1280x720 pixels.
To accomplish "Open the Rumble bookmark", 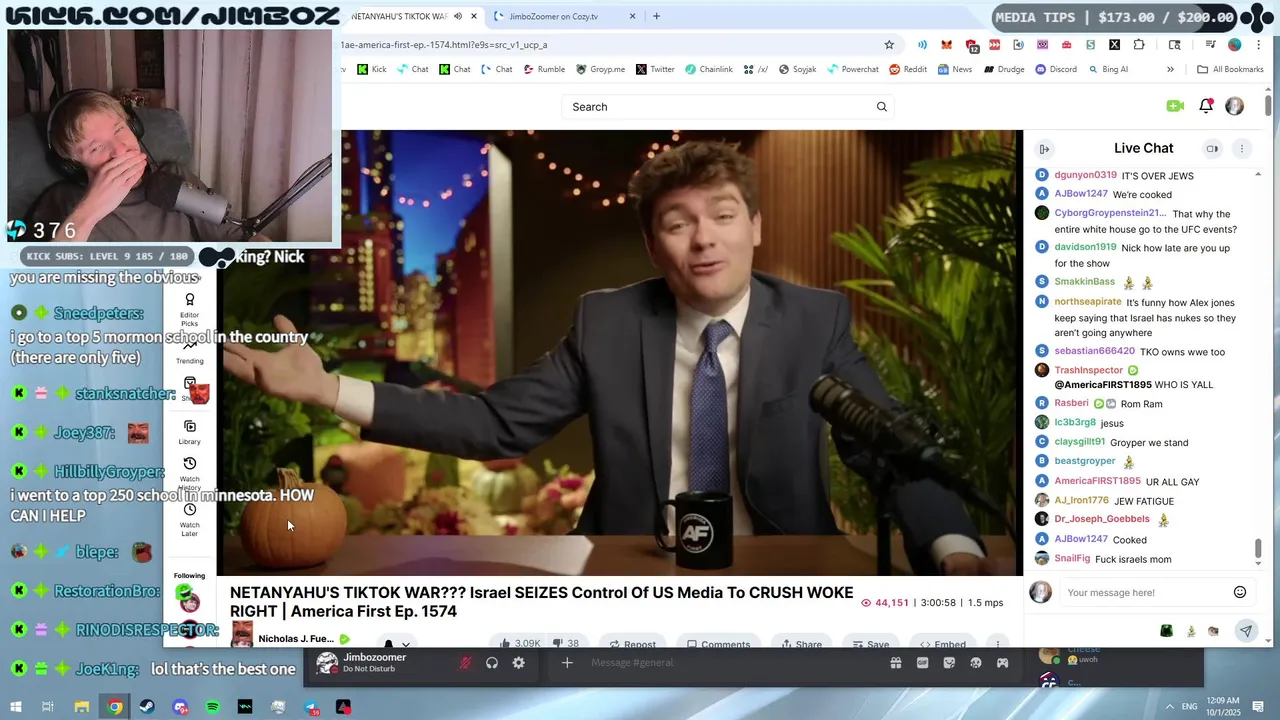I will pyautogui.click(x=544, y=70).
